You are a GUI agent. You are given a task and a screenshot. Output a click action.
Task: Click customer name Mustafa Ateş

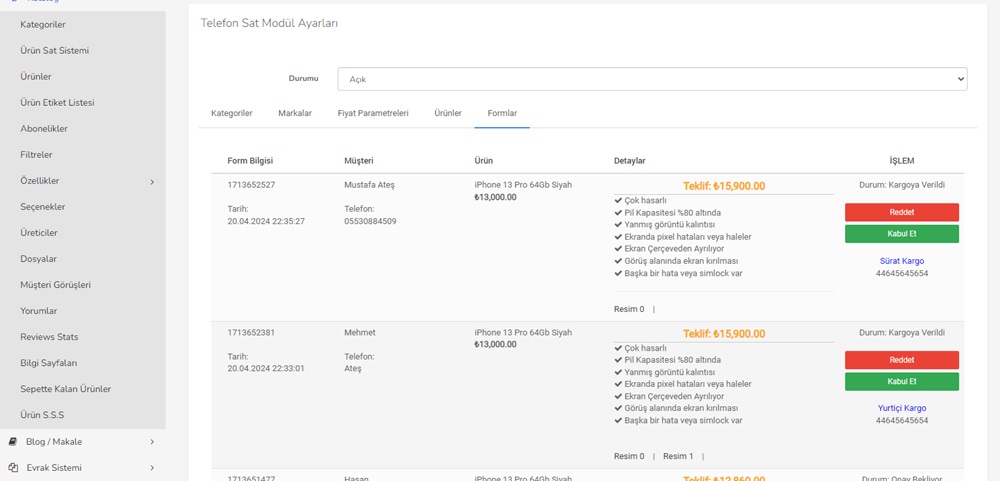[x=370, y=185]
